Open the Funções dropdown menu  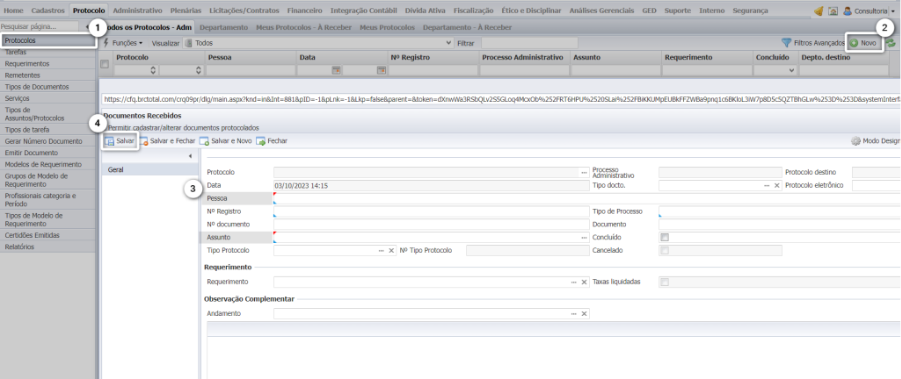(123, 43)
